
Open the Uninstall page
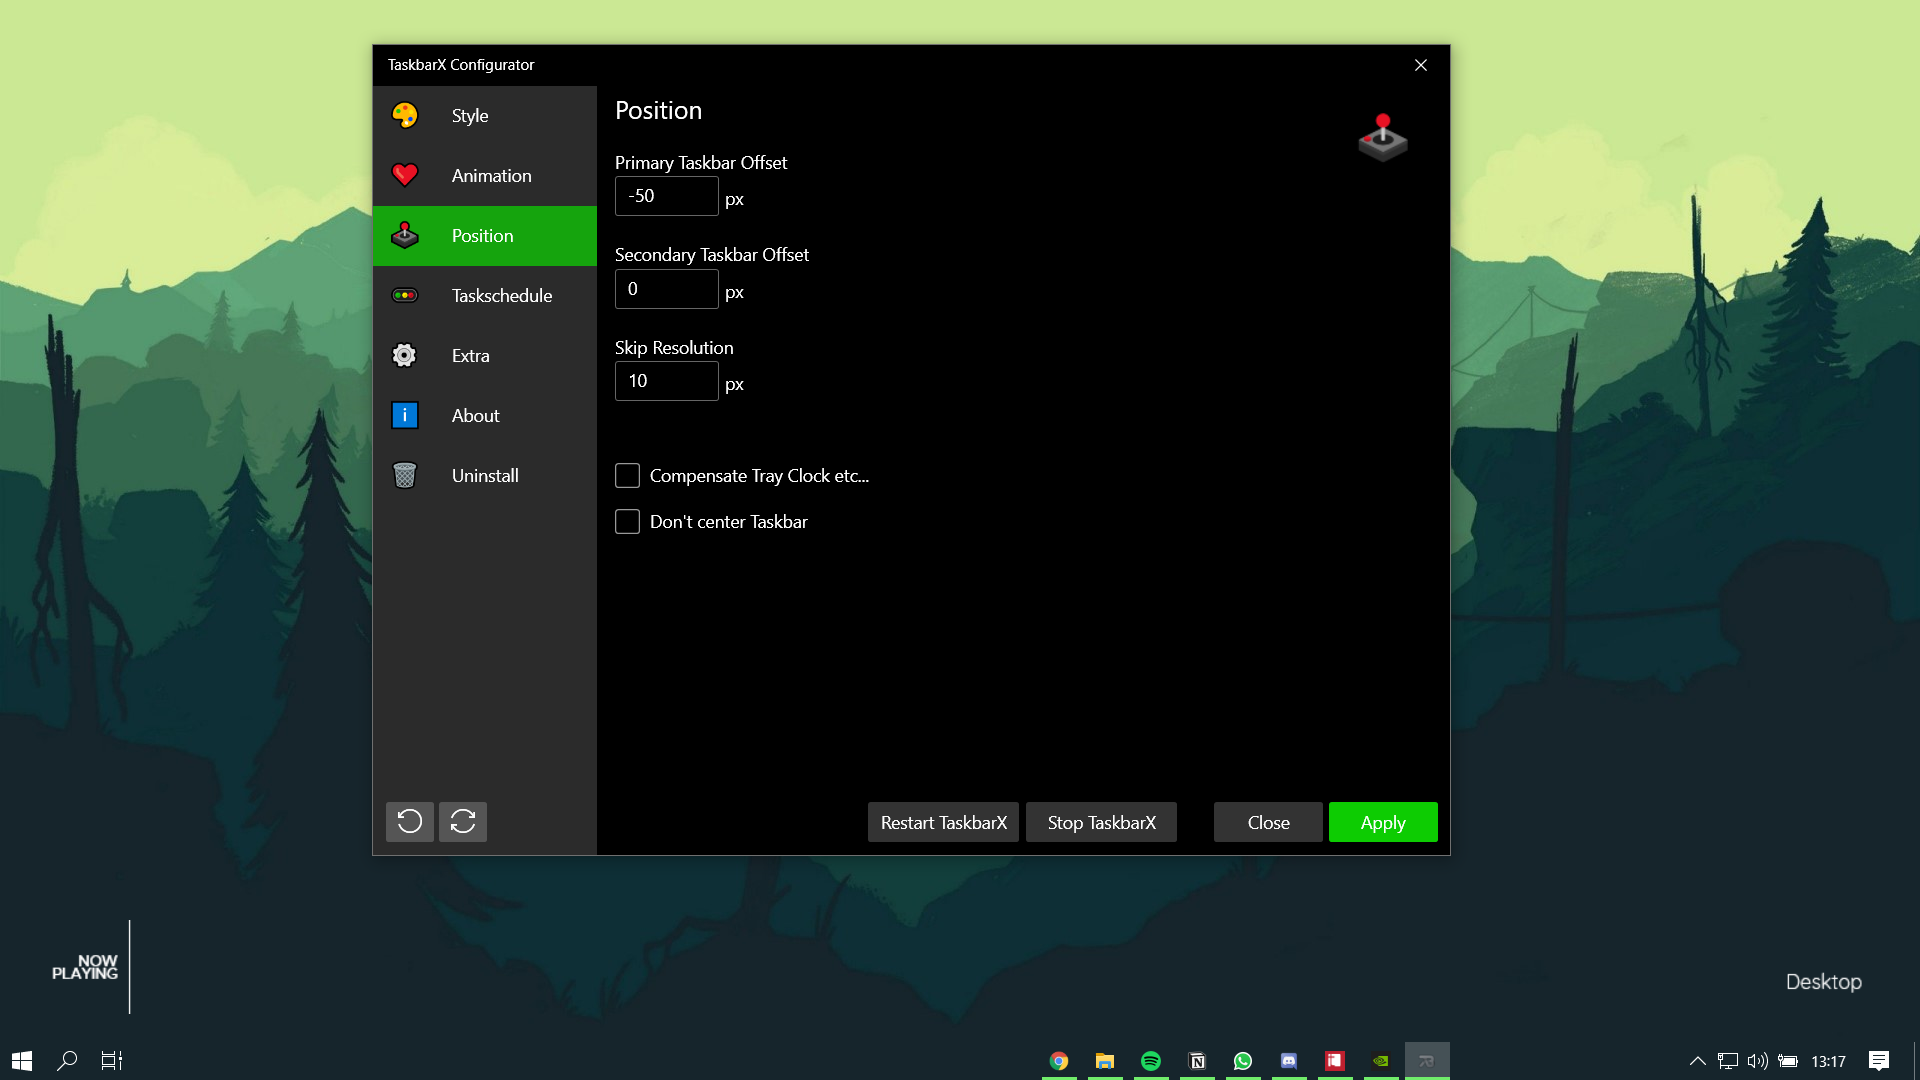485,476
